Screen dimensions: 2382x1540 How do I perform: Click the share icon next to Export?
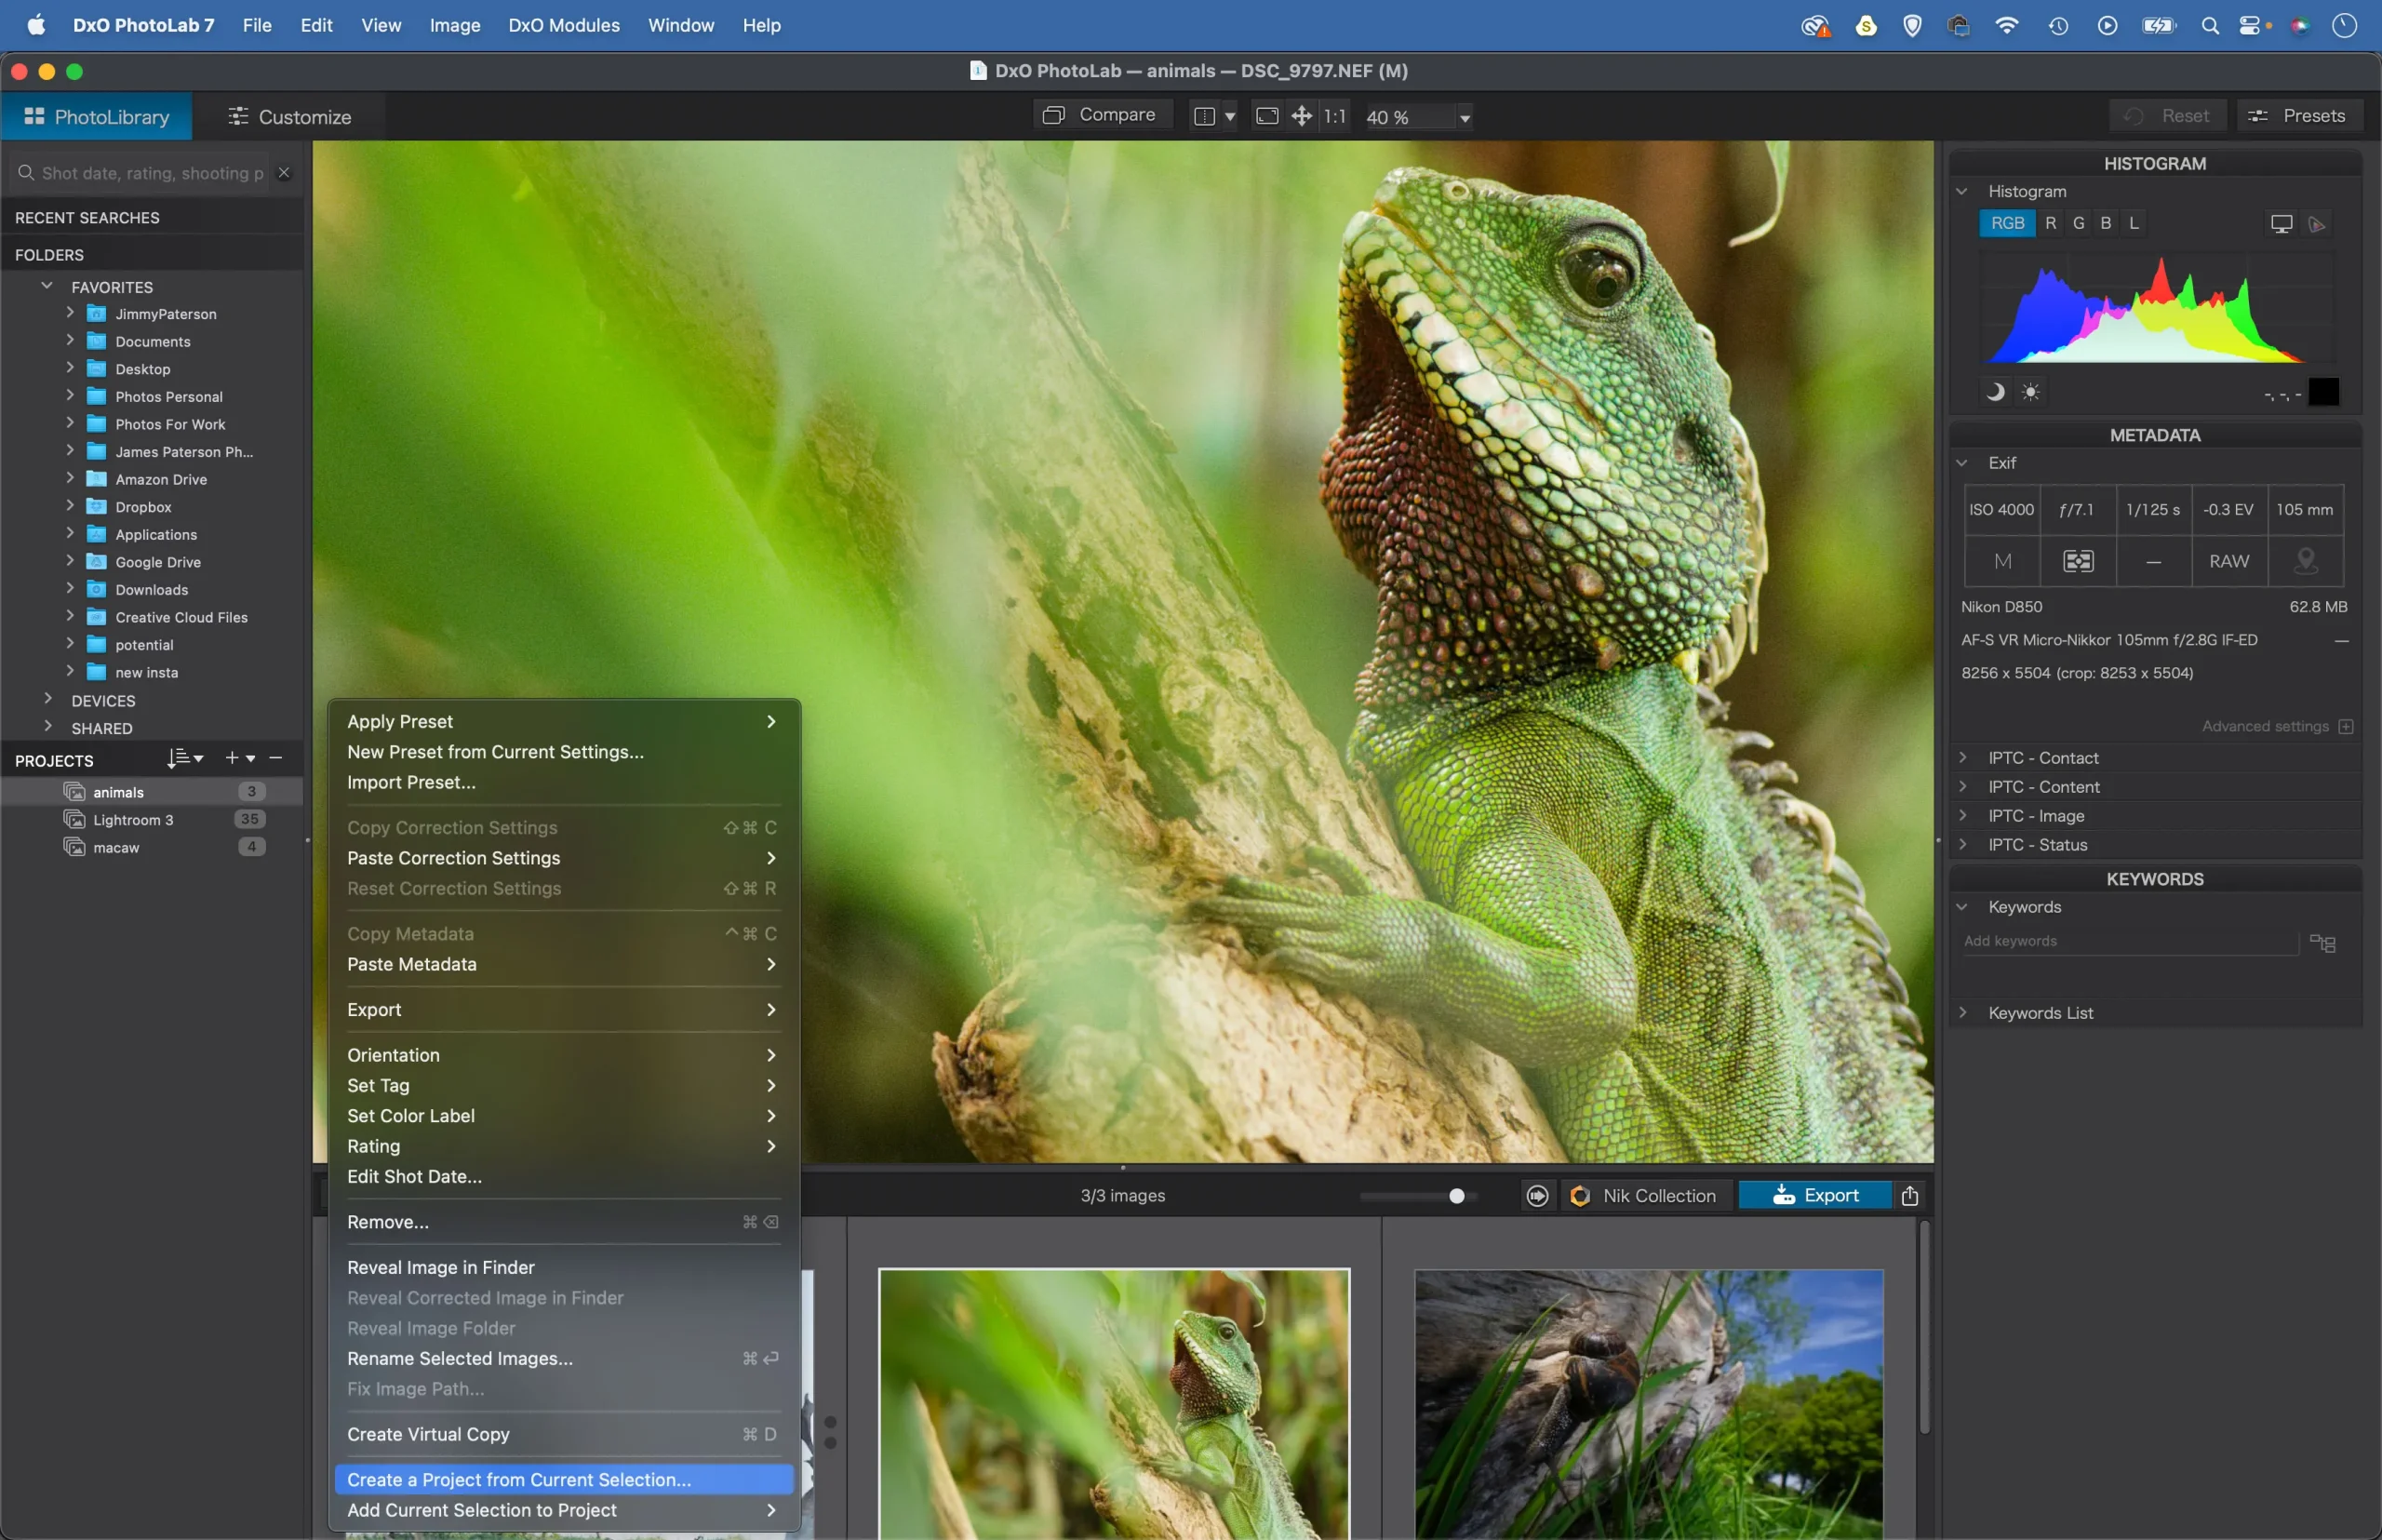click(x=1909, y=1195)
